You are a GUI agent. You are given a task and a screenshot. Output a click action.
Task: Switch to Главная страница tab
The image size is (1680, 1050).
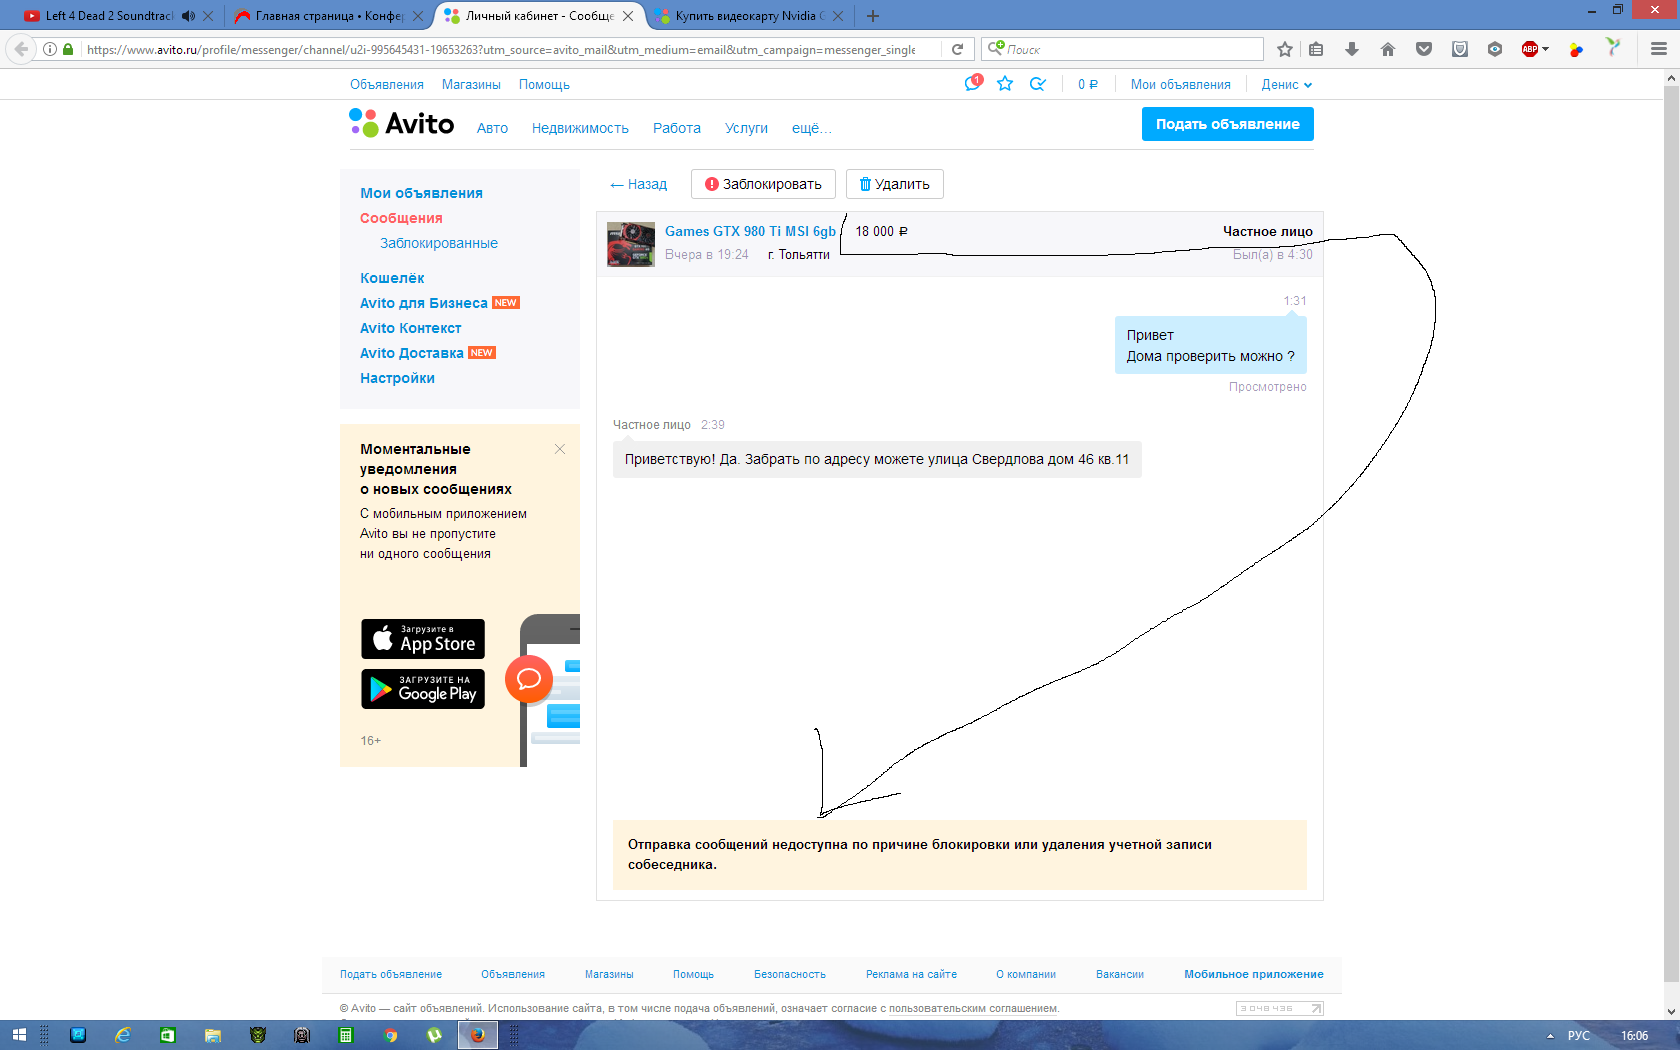click(329, 16)
